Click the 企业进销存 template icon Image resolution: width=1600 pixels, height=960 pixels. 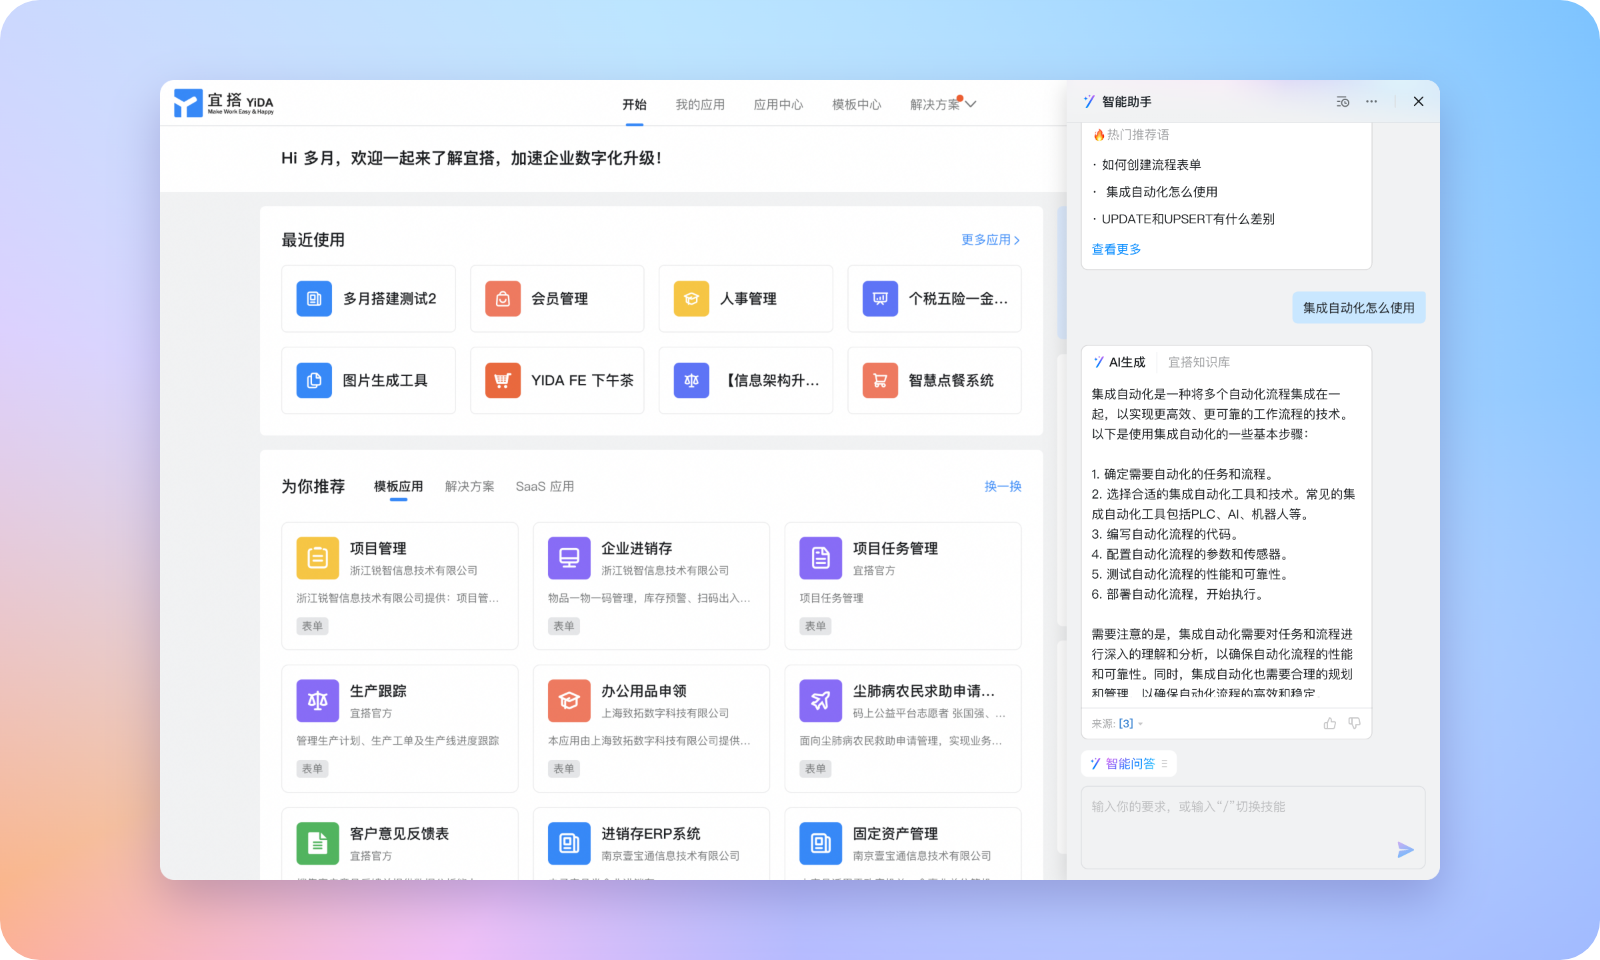(x=569, y=558)
